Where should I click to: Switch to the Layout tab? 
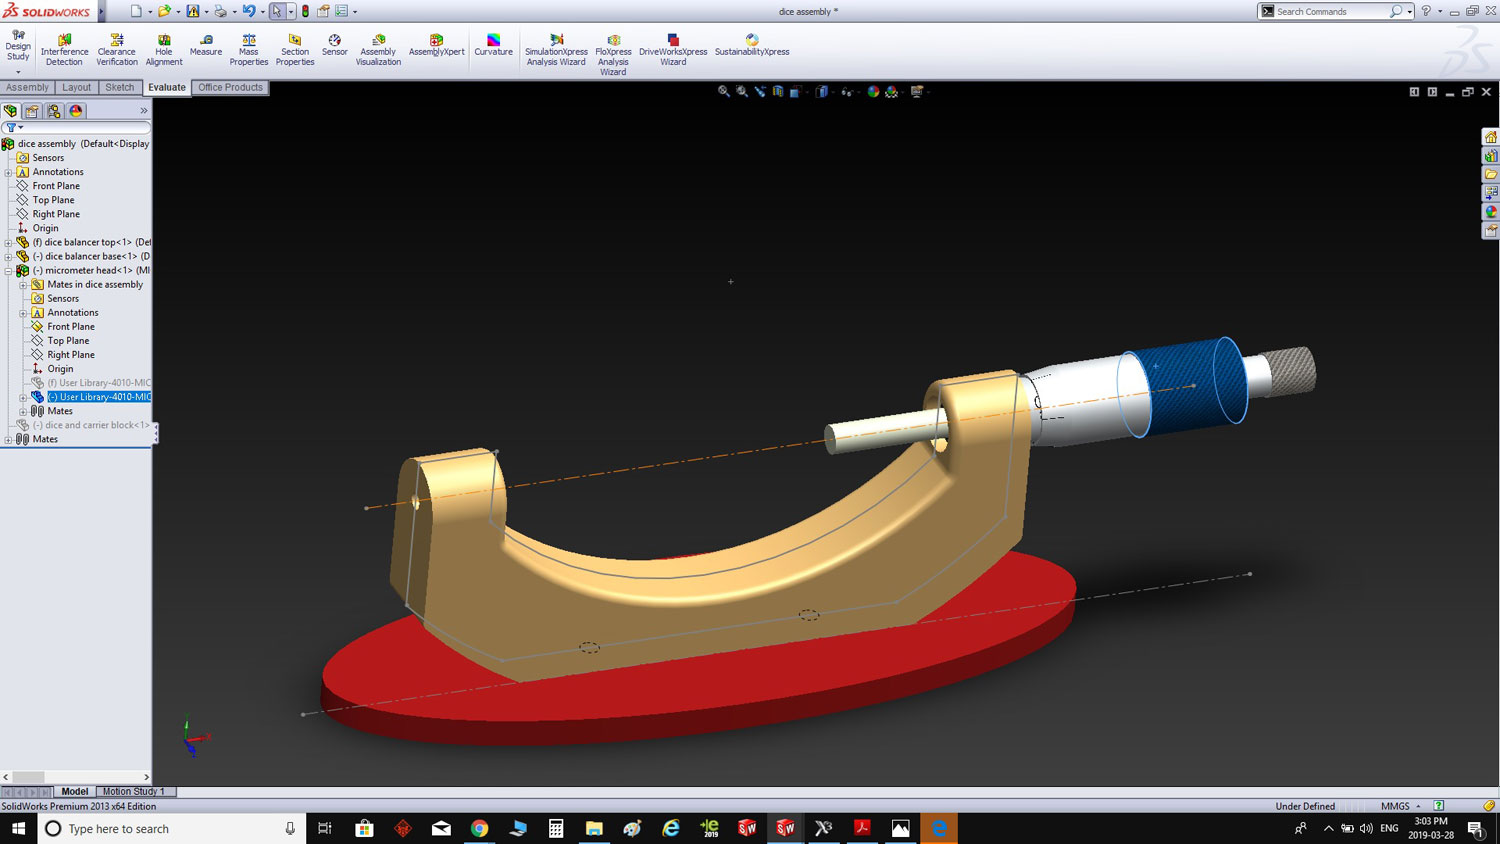click(77, 88)
